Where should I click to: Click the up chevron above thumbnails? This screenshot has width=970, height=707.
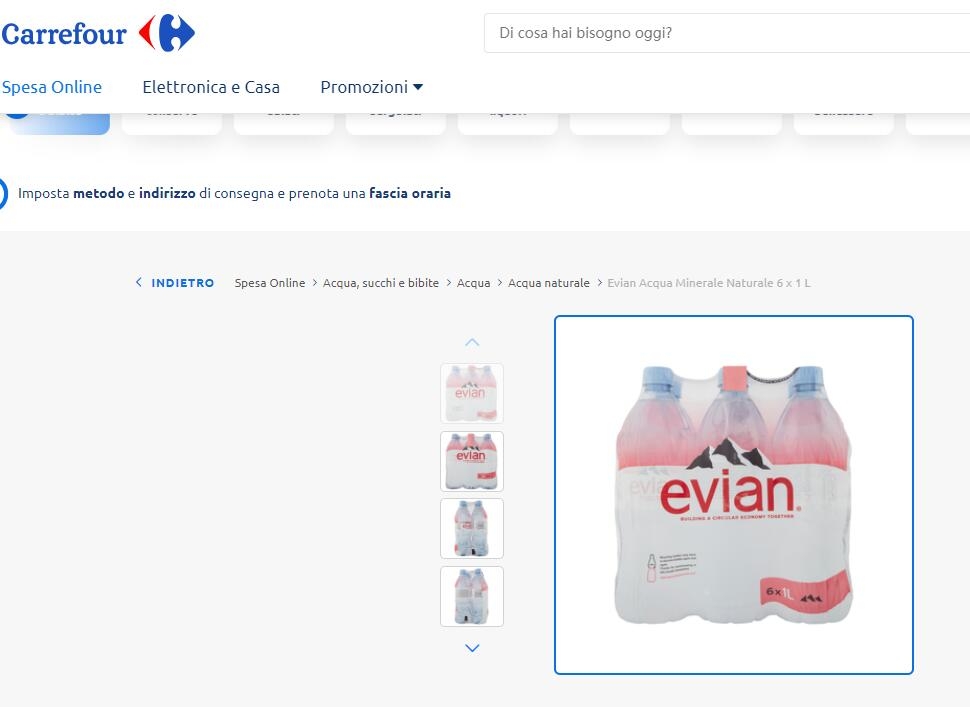tap(472, 342)
